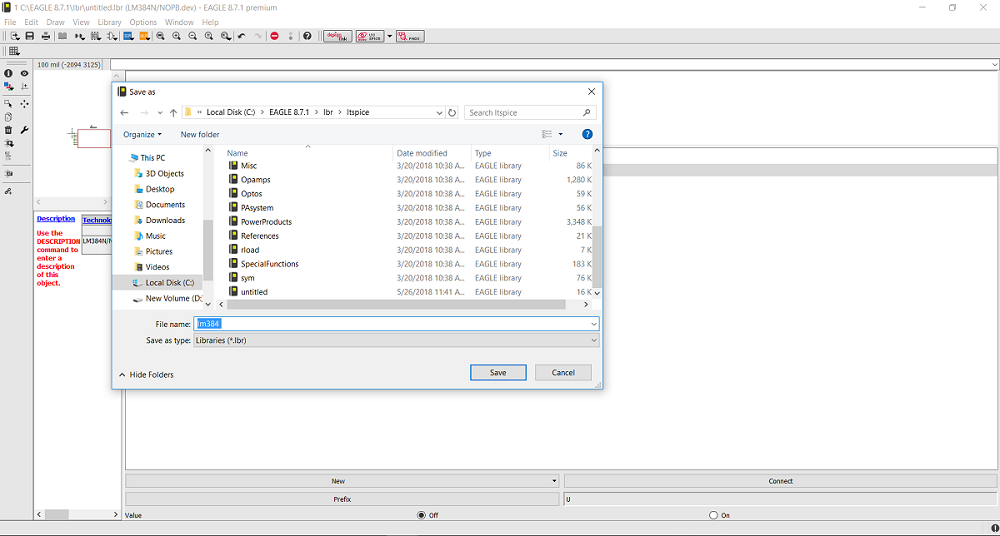Click the Cancel button in dialog
Screen dimensions: 1000x536
coord(563,373)
